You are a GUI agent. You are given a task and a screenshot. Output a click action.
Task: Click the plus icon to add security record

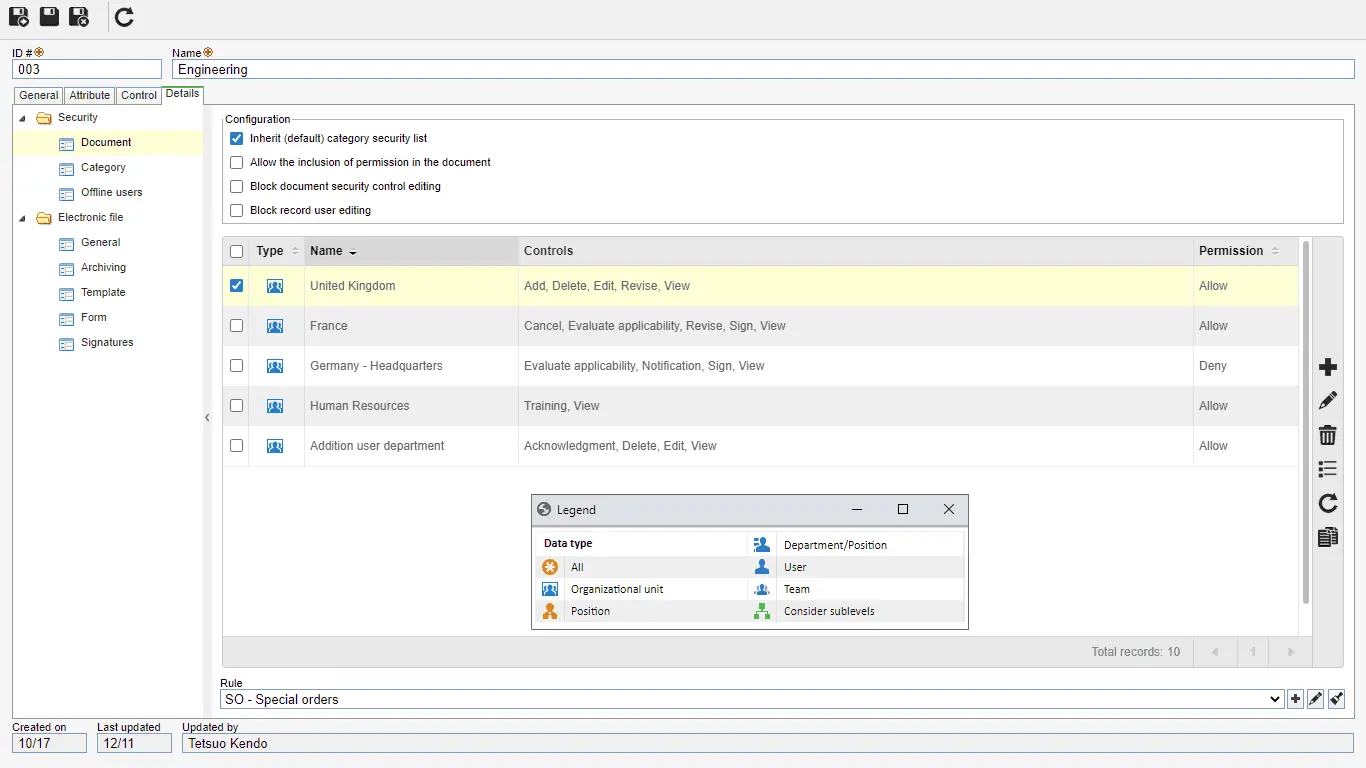1327,367
